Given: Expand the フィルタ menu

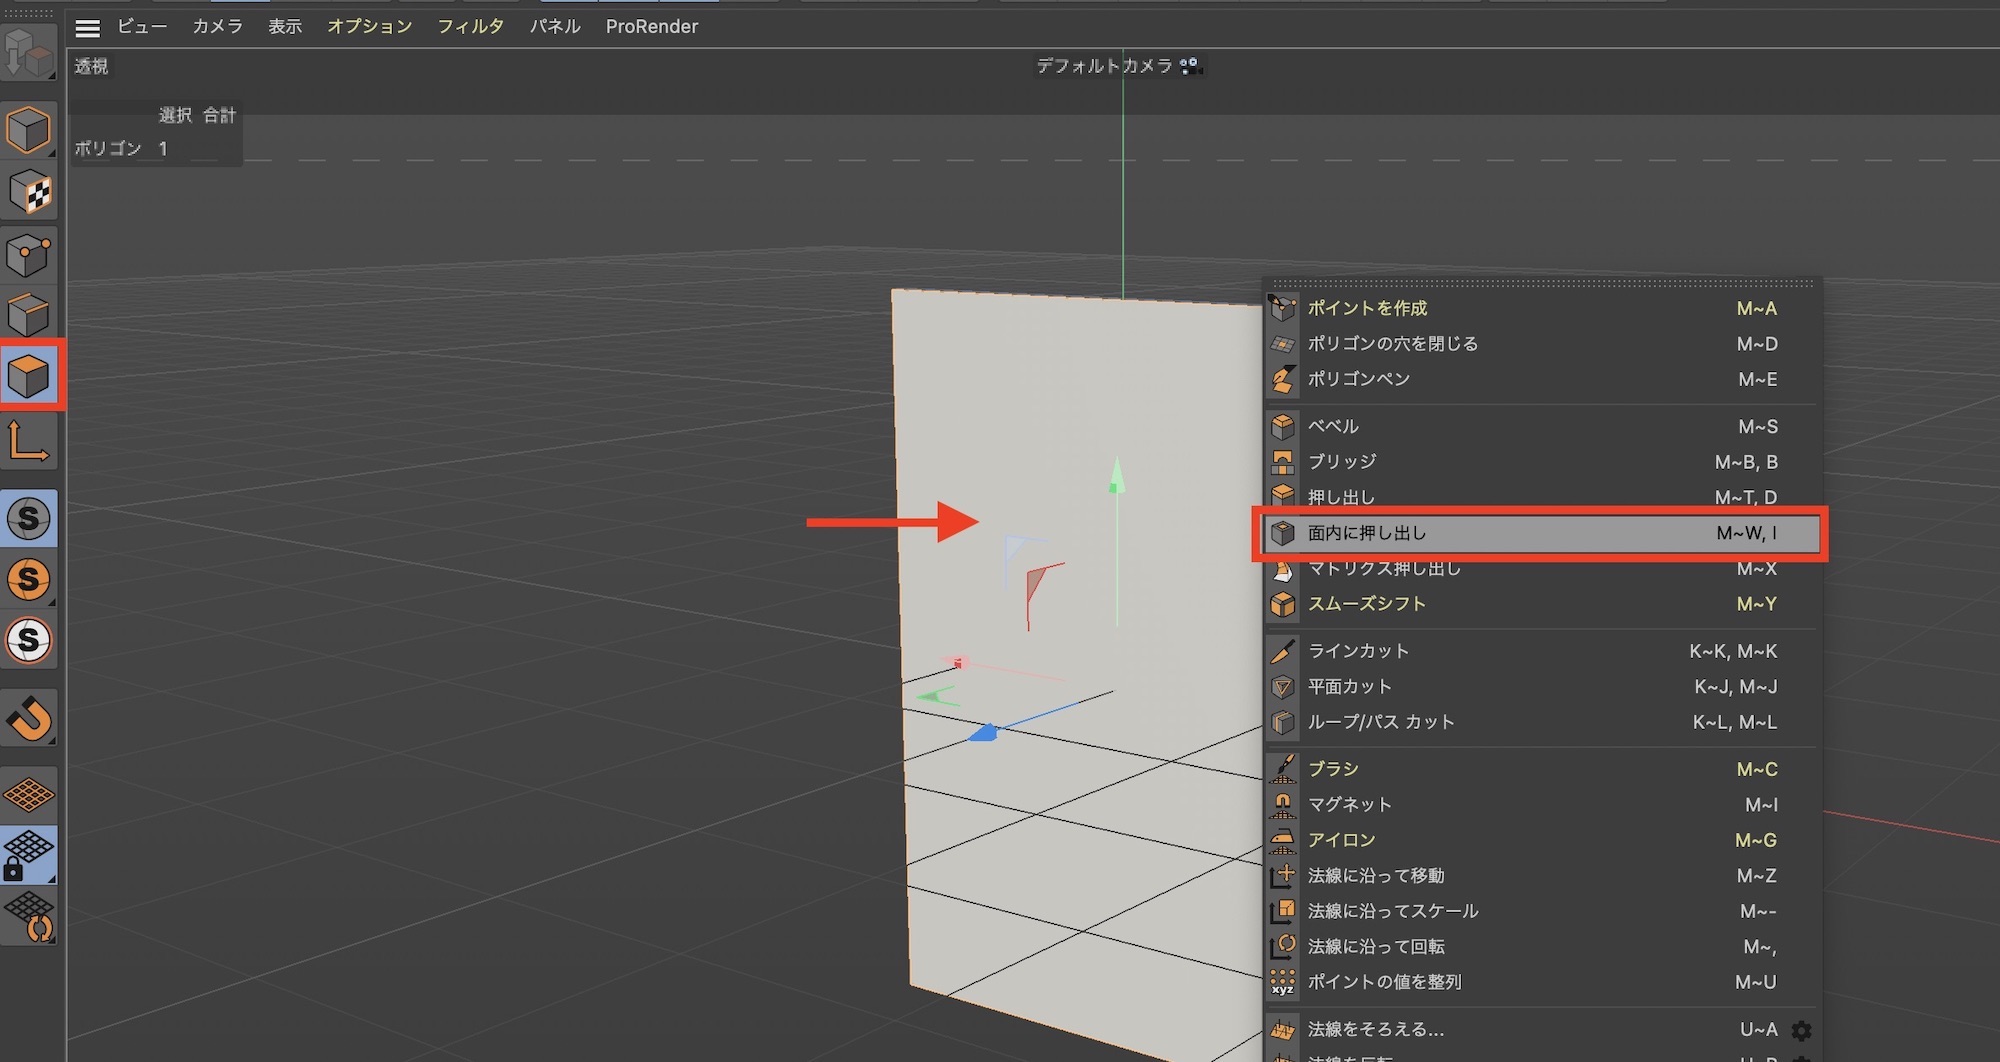Looking at the screenshot, I should click(470, 27).
